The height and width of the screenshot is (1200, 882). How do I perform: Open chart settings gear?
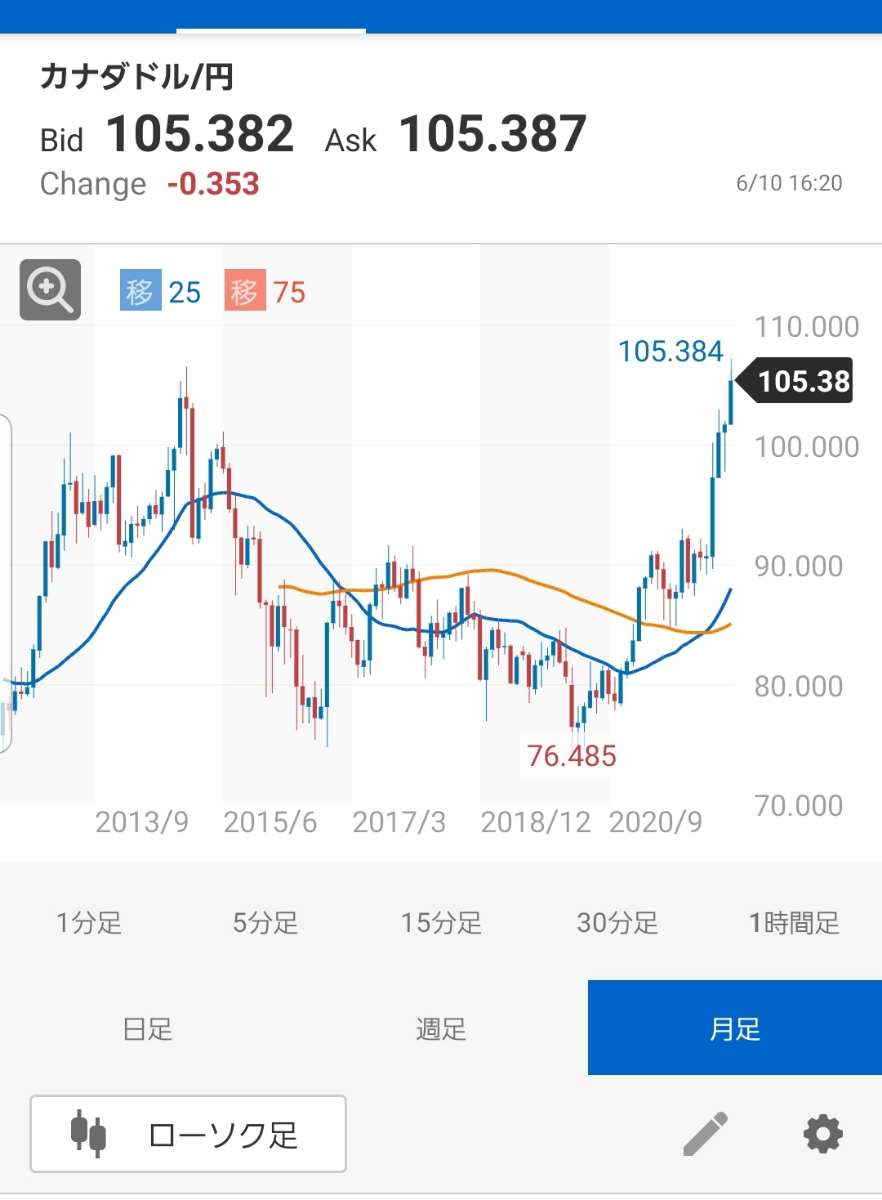pos(823,1134)
